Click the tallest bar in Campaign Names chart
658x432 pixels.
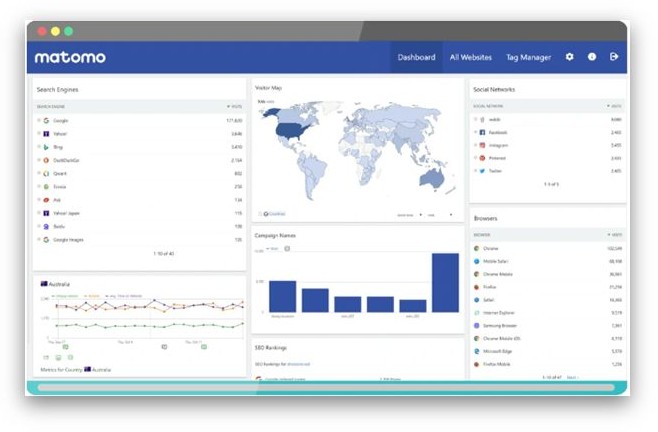(x=444, y=283)
